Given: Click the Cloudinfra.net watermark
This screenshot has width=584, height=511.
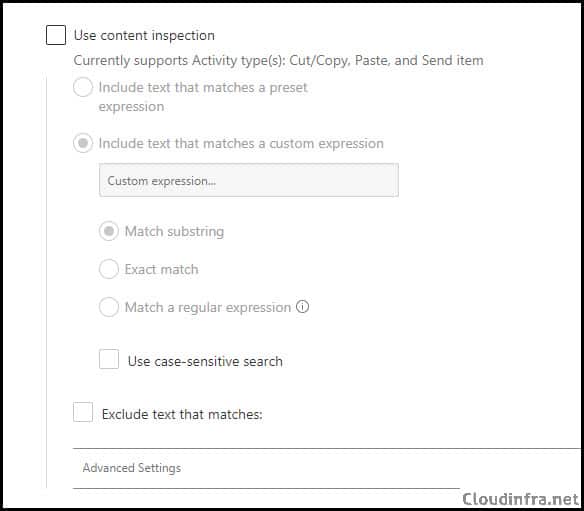Looking at the screenshot, I should pyautogui.click(x=520, y=498).
